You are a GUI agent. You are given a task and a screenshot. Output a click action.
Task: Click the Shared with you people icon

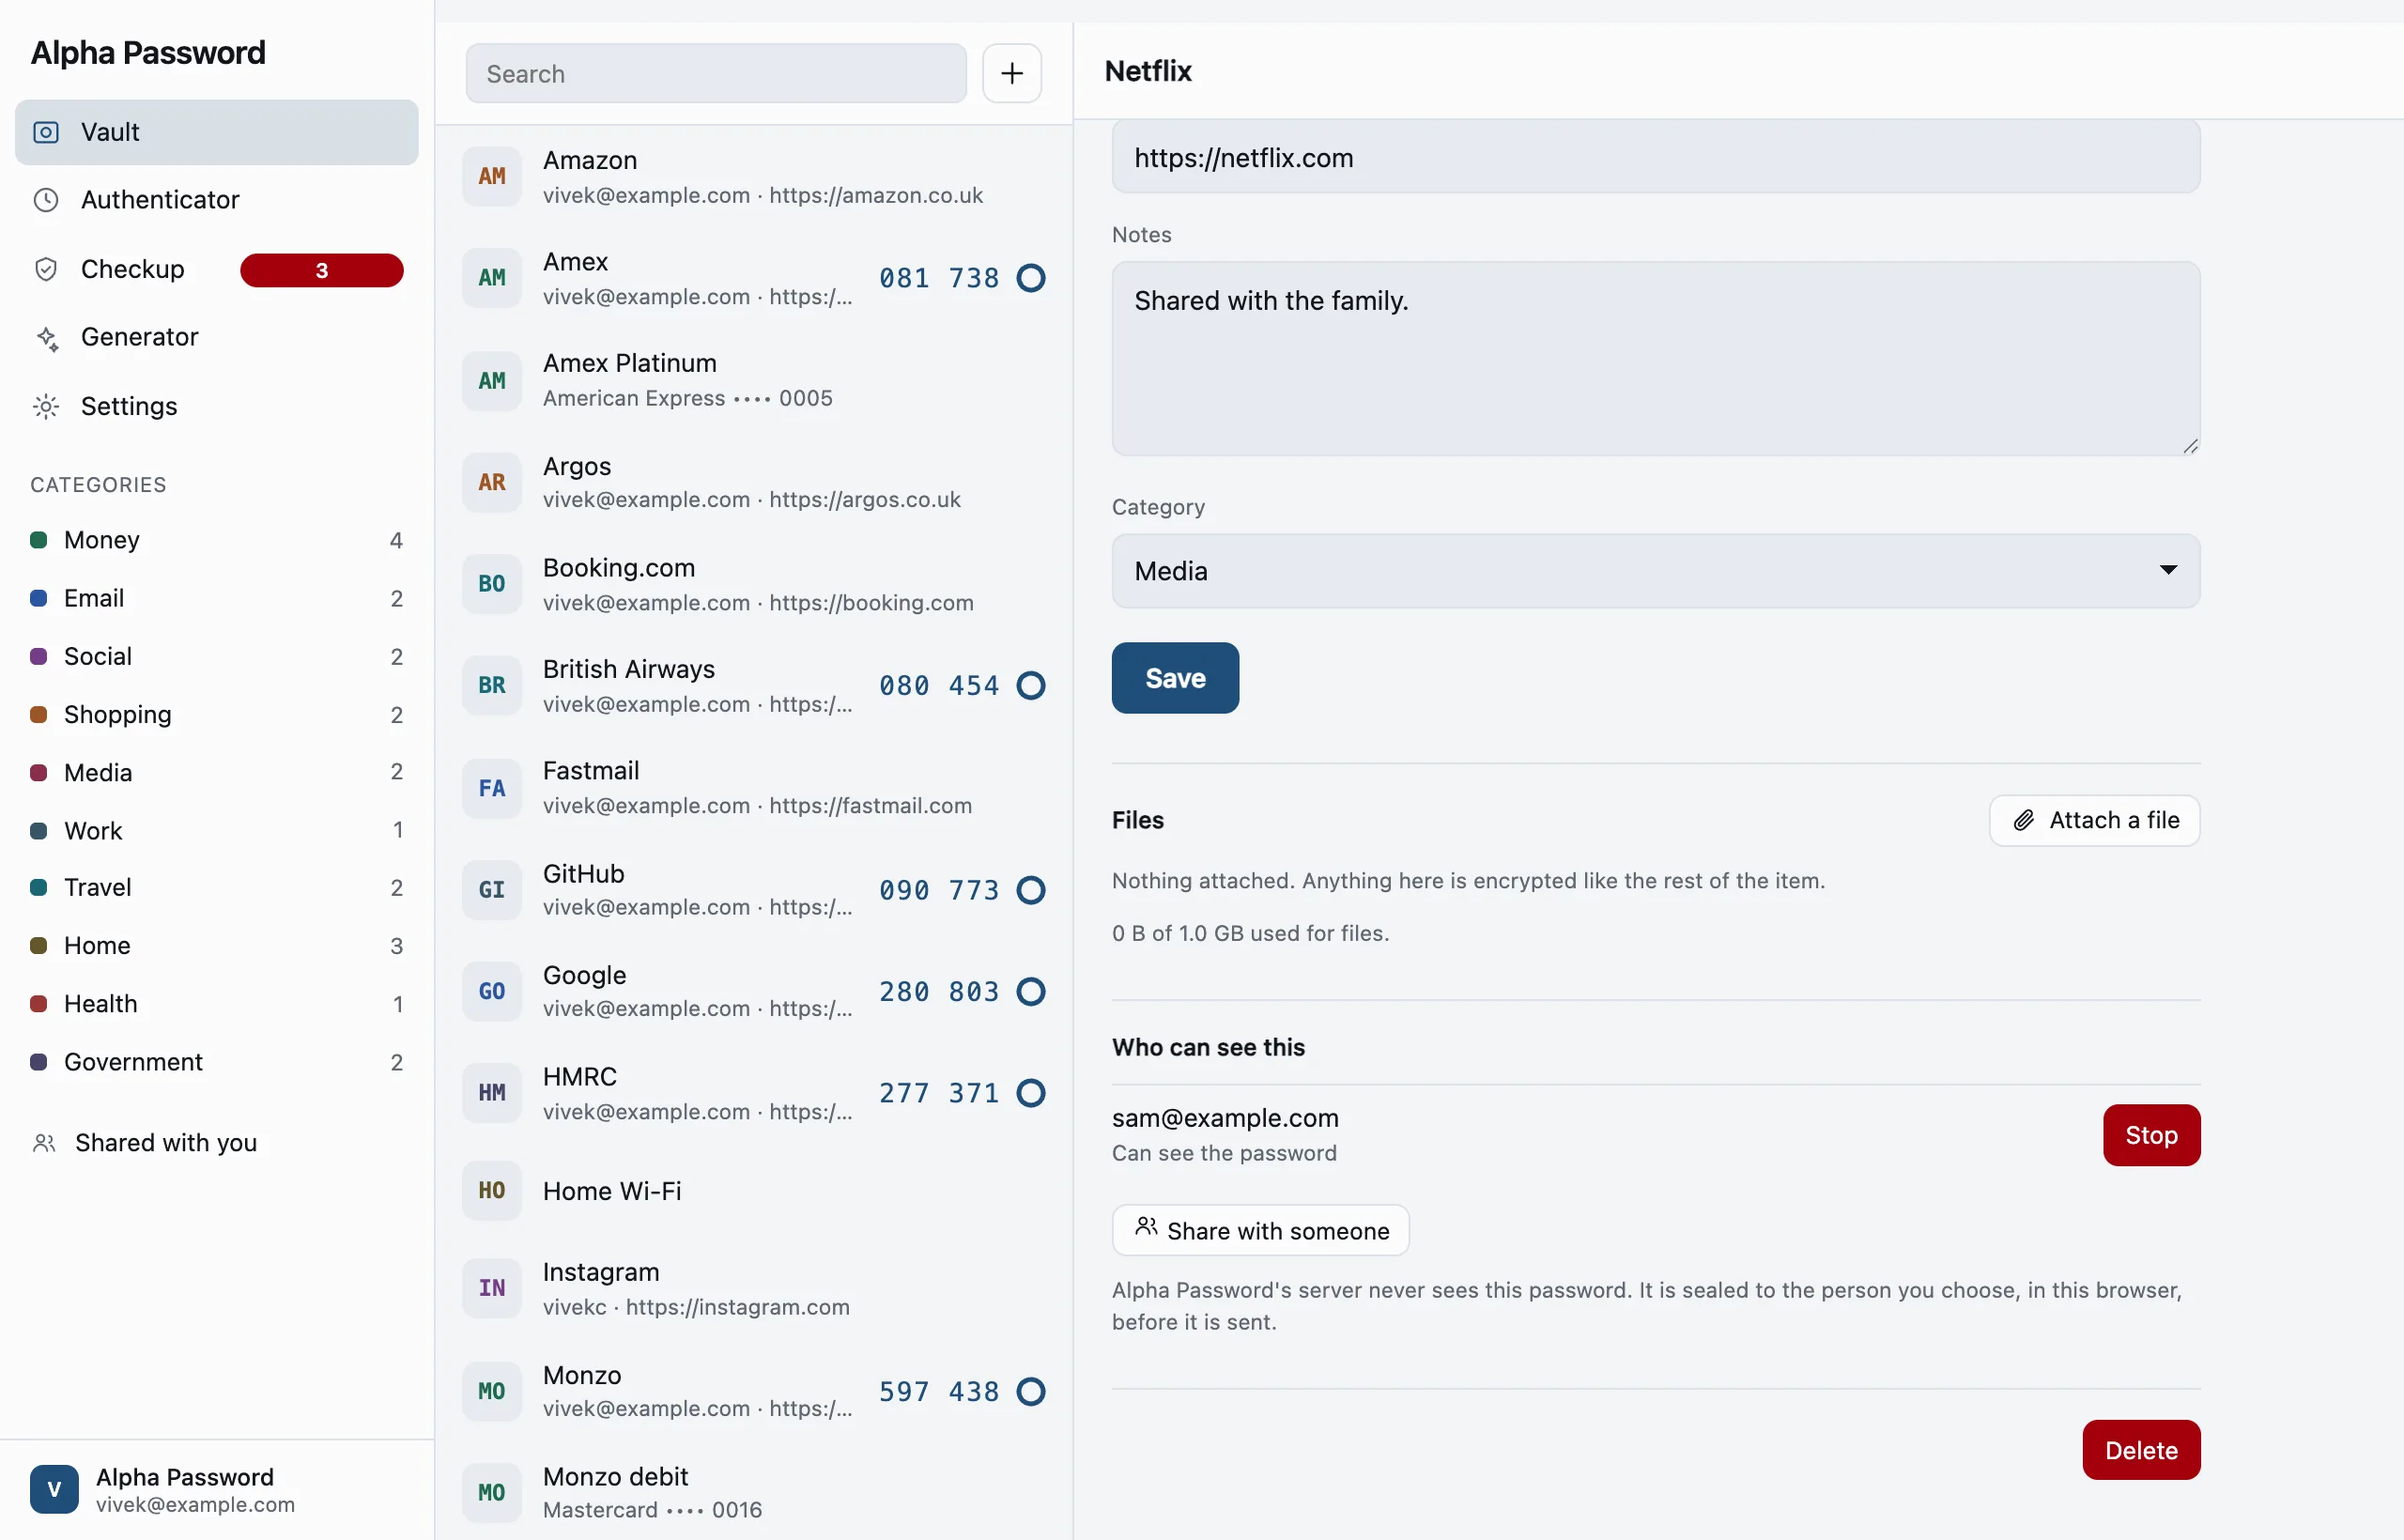[44, 1143]
